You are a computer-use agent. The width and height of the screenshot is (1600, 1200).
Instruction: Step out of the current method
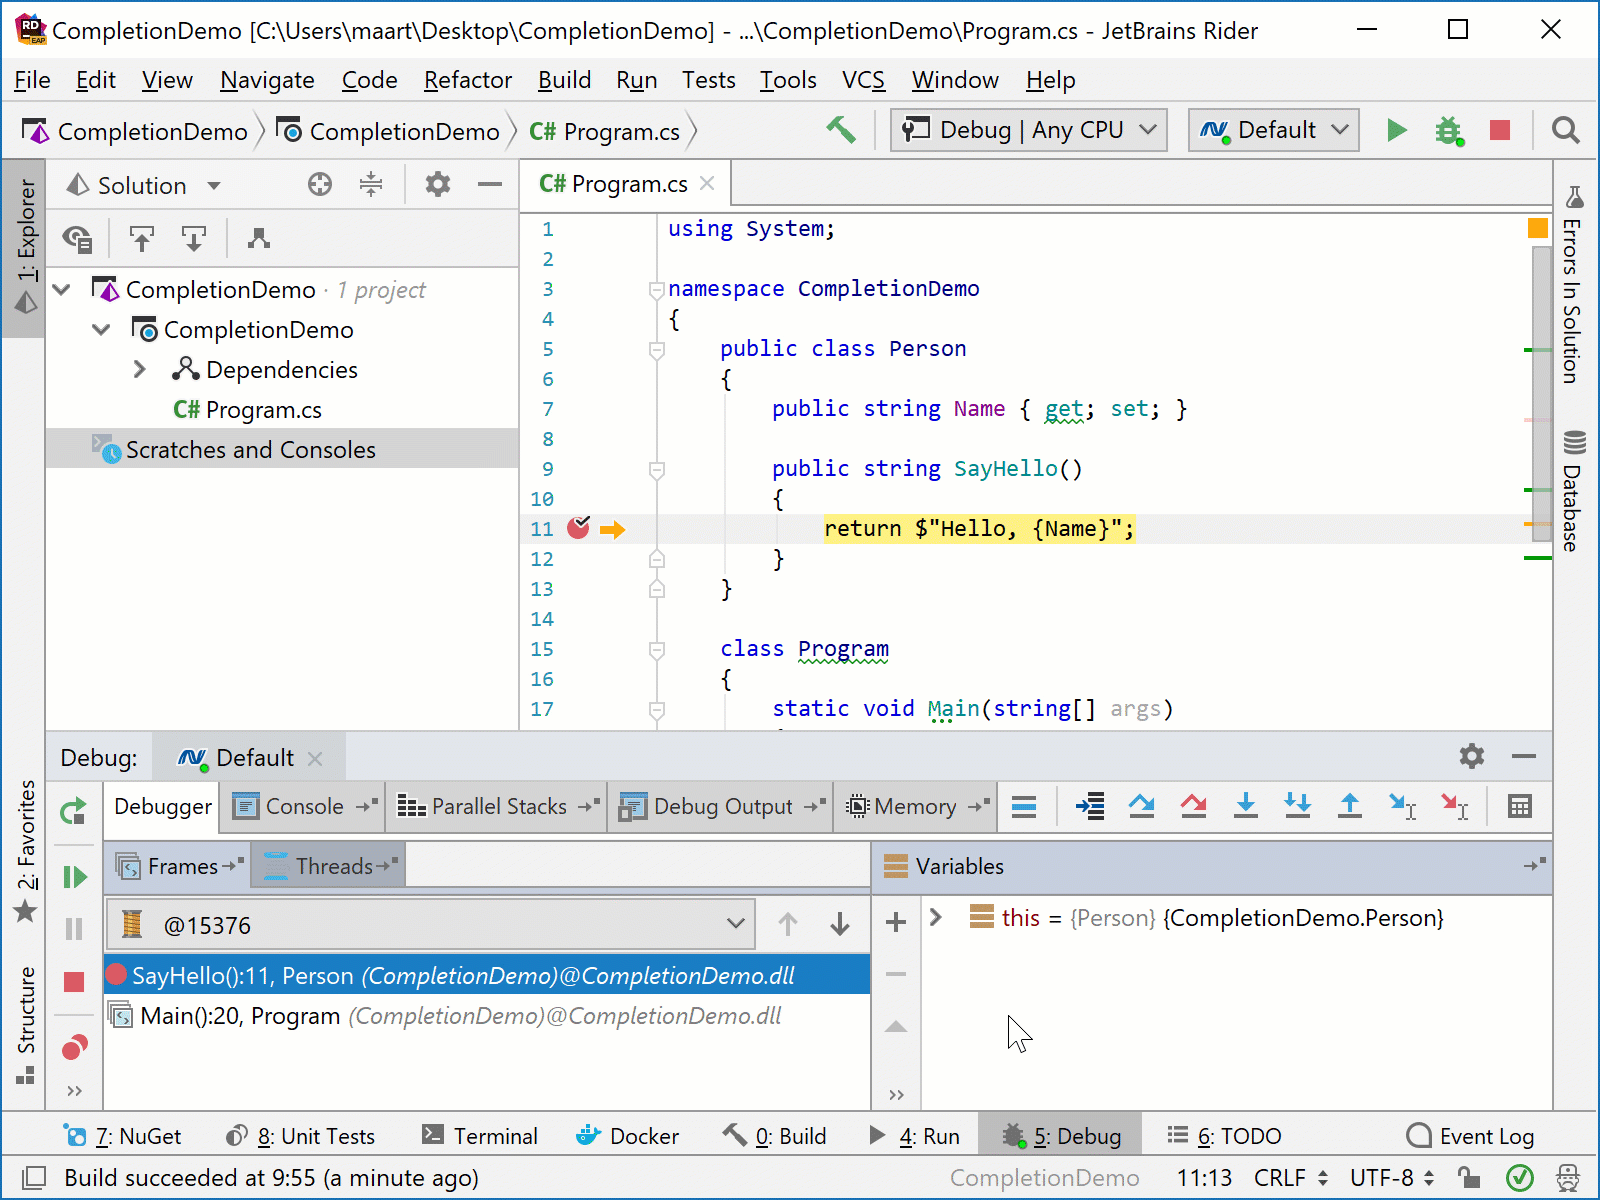point(1350,806)
